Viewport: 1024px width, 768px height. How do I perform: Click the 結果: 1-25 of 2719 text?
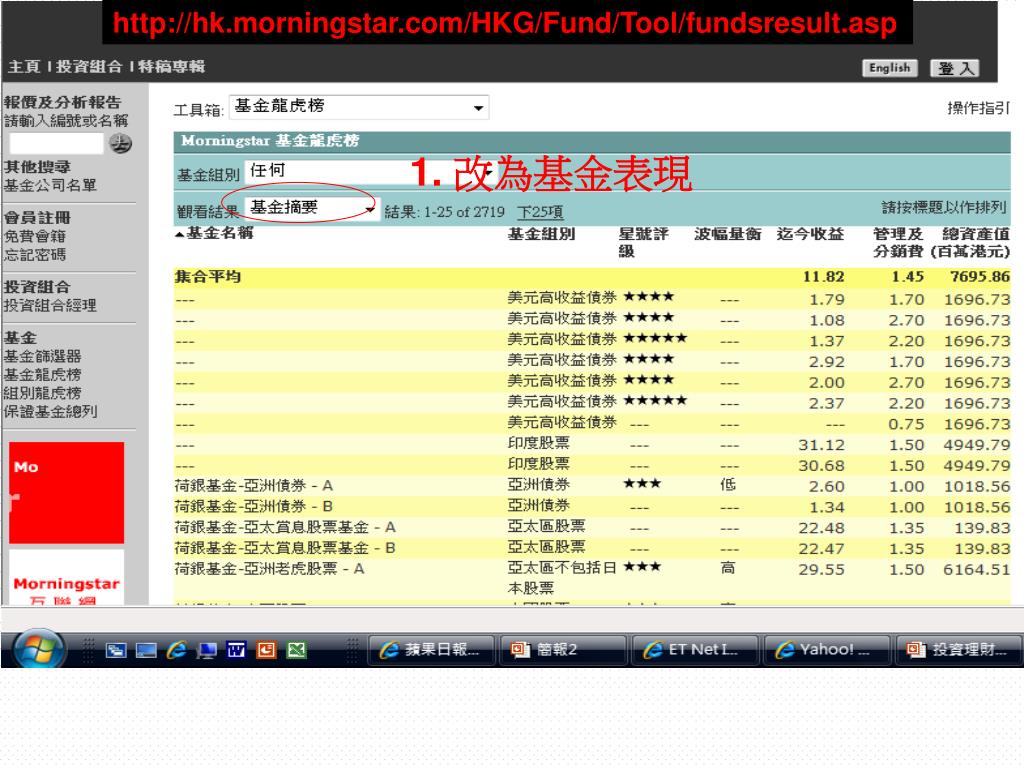445,212
